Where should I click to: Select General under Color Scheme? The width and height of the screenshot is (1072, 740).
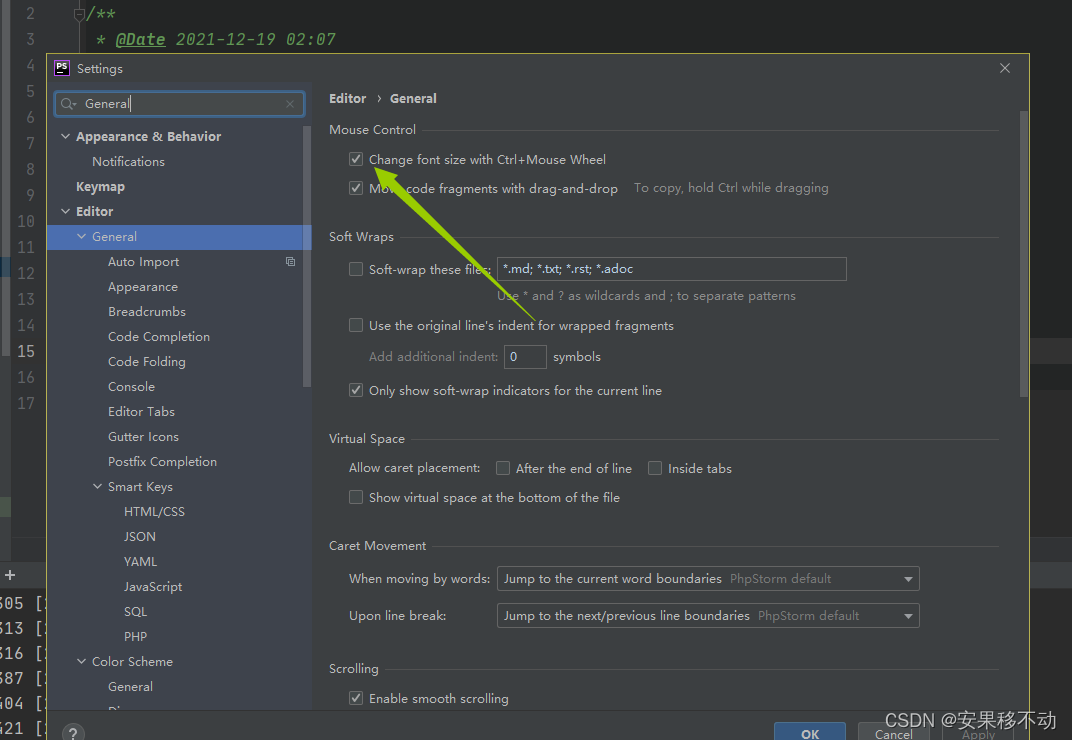click(131, 687)
